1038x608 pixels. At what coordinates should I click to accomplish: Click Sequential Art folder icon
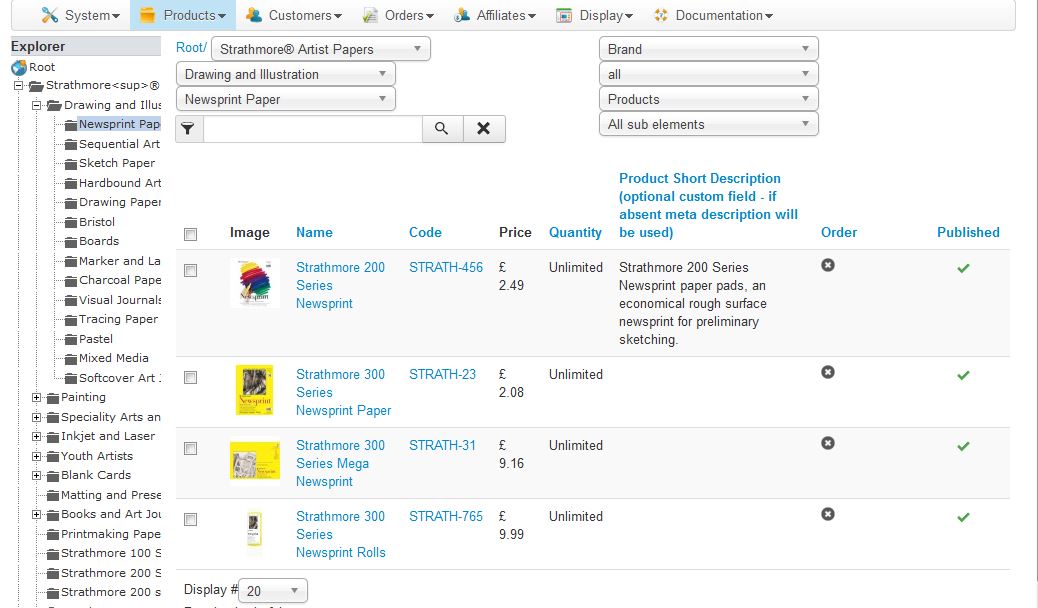(71, 144)
